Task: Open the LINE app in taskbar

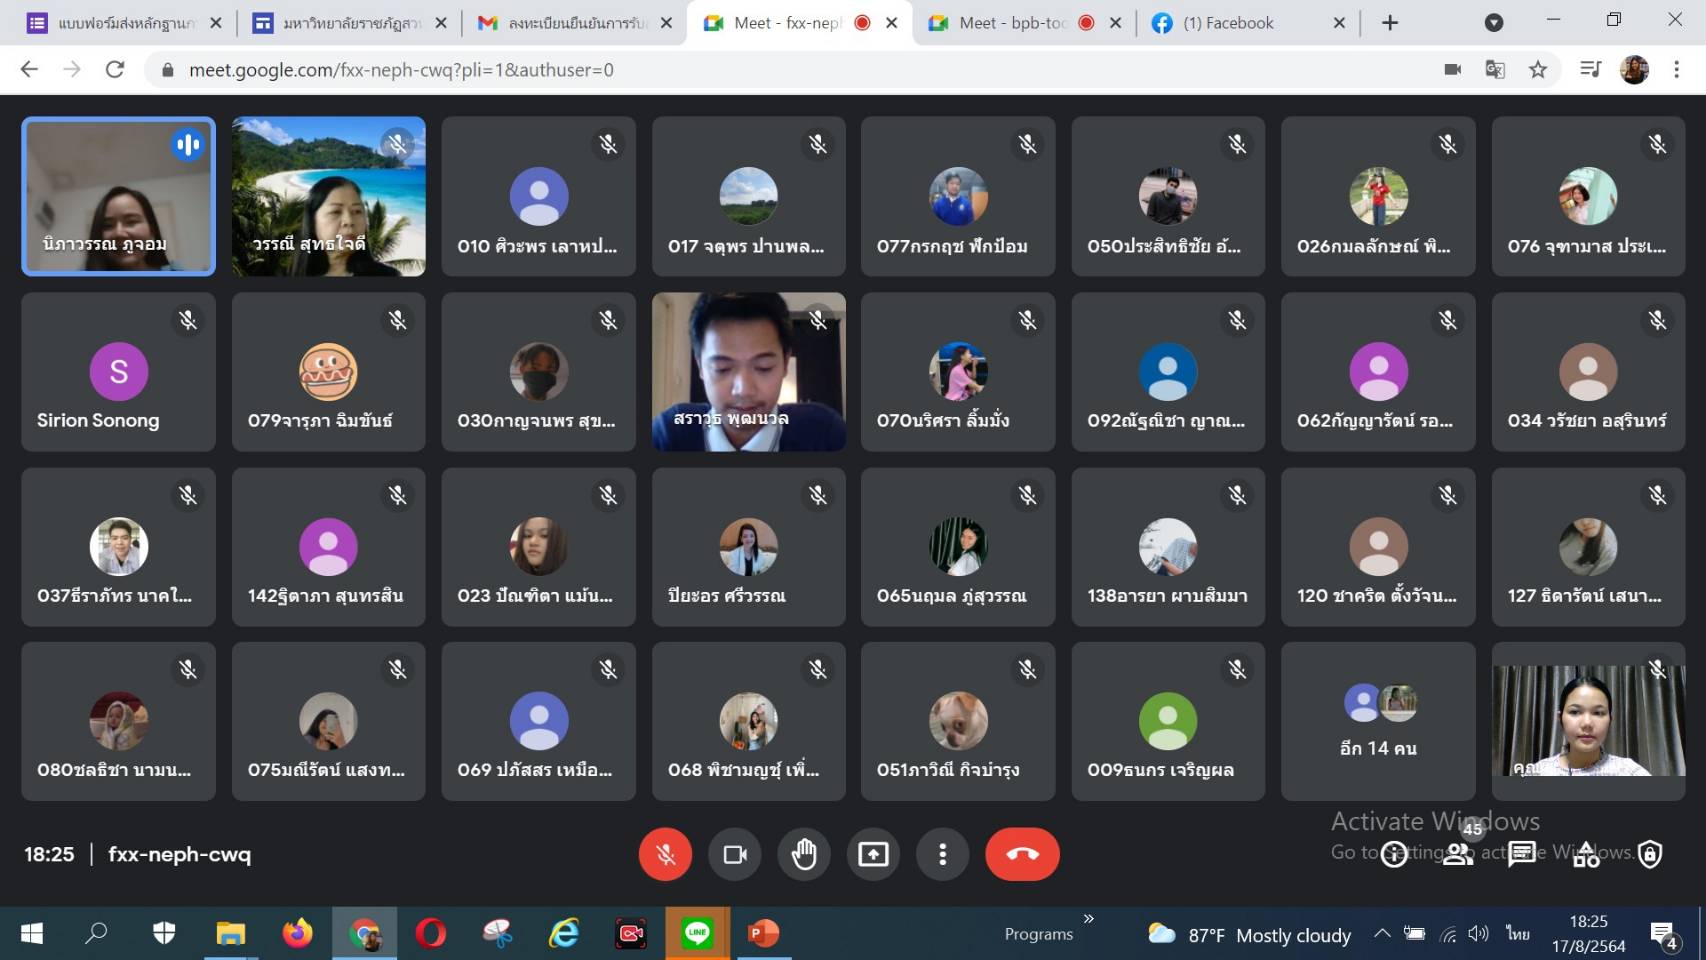Action: [x=697, y=933]
